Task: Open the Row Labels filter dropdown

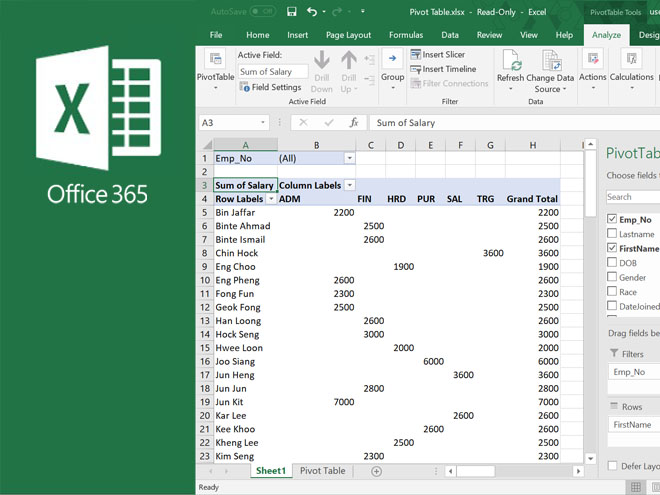Action: (x=270, y=199)
